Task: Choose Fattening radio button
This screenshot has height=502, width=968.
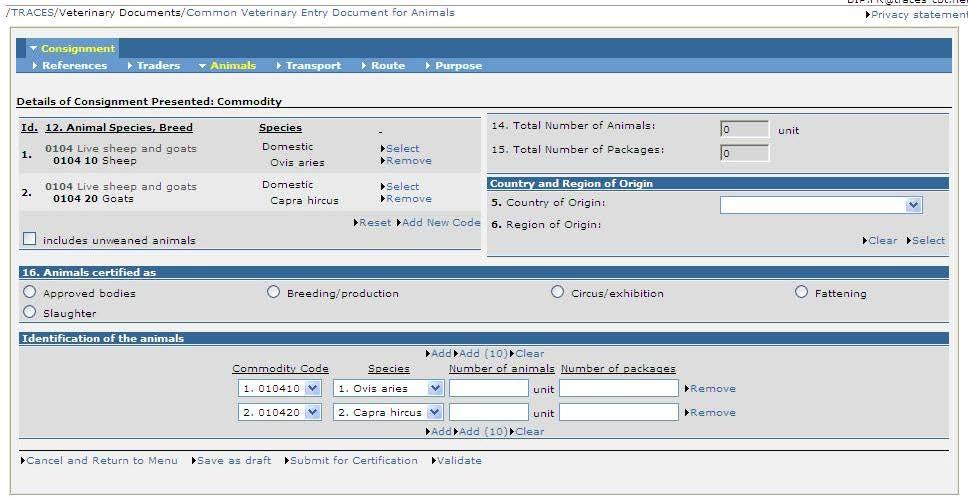Action: (801, 291)
